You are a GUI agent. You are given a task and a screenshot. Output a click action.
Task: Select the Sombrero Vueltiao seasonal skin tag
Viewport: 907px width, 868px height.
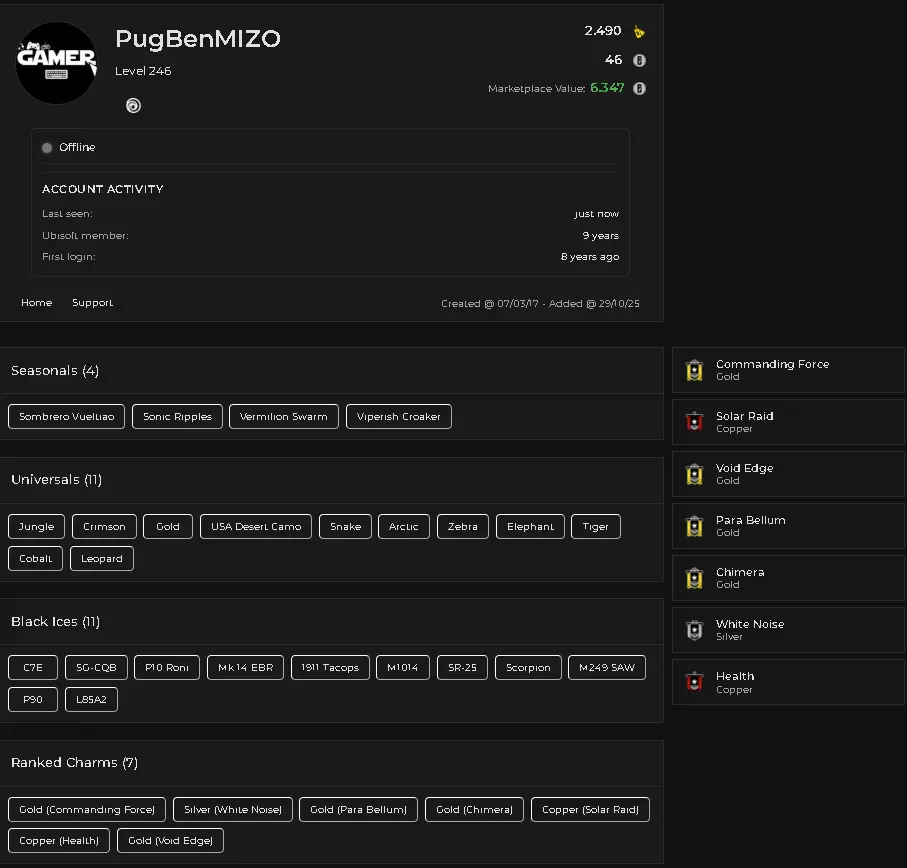(x=66, y=417)
